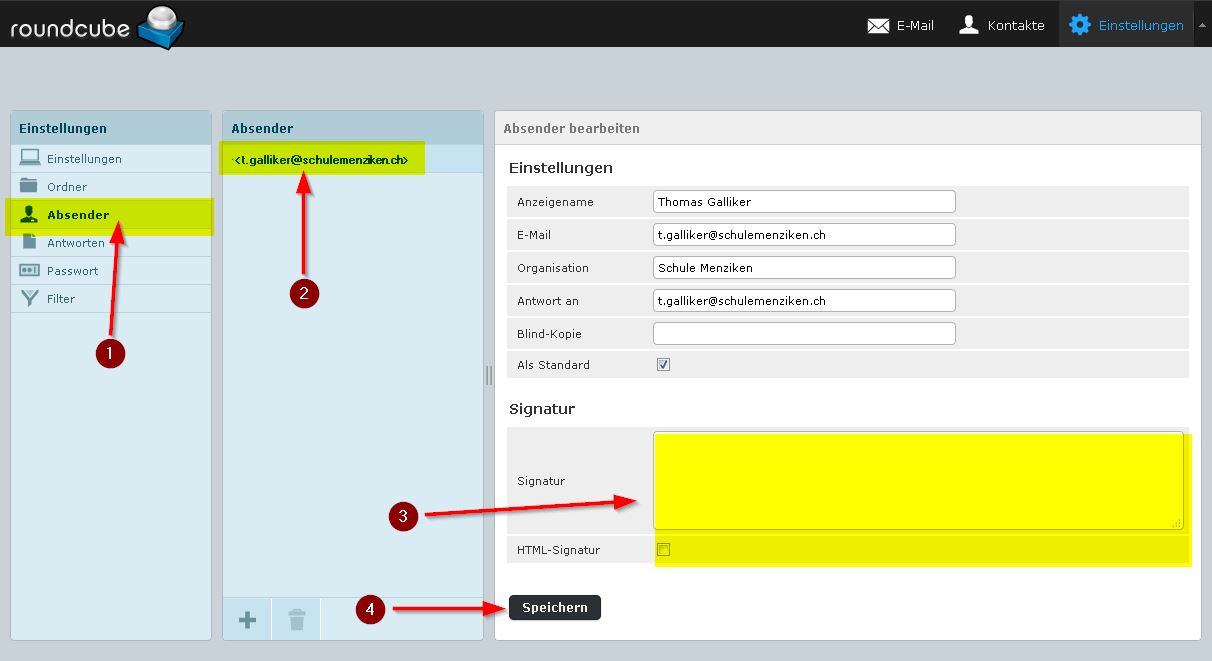This screenshot has height=661, width=1212.
Task: Click the monitor icon beside Einstellungen
Action: tap(30, 158)
